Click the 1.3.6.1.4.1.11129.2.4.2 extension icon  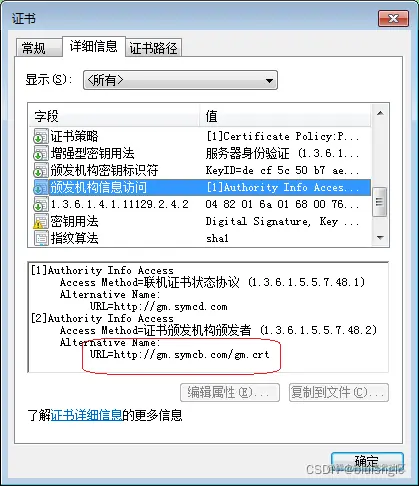(41, 204)
